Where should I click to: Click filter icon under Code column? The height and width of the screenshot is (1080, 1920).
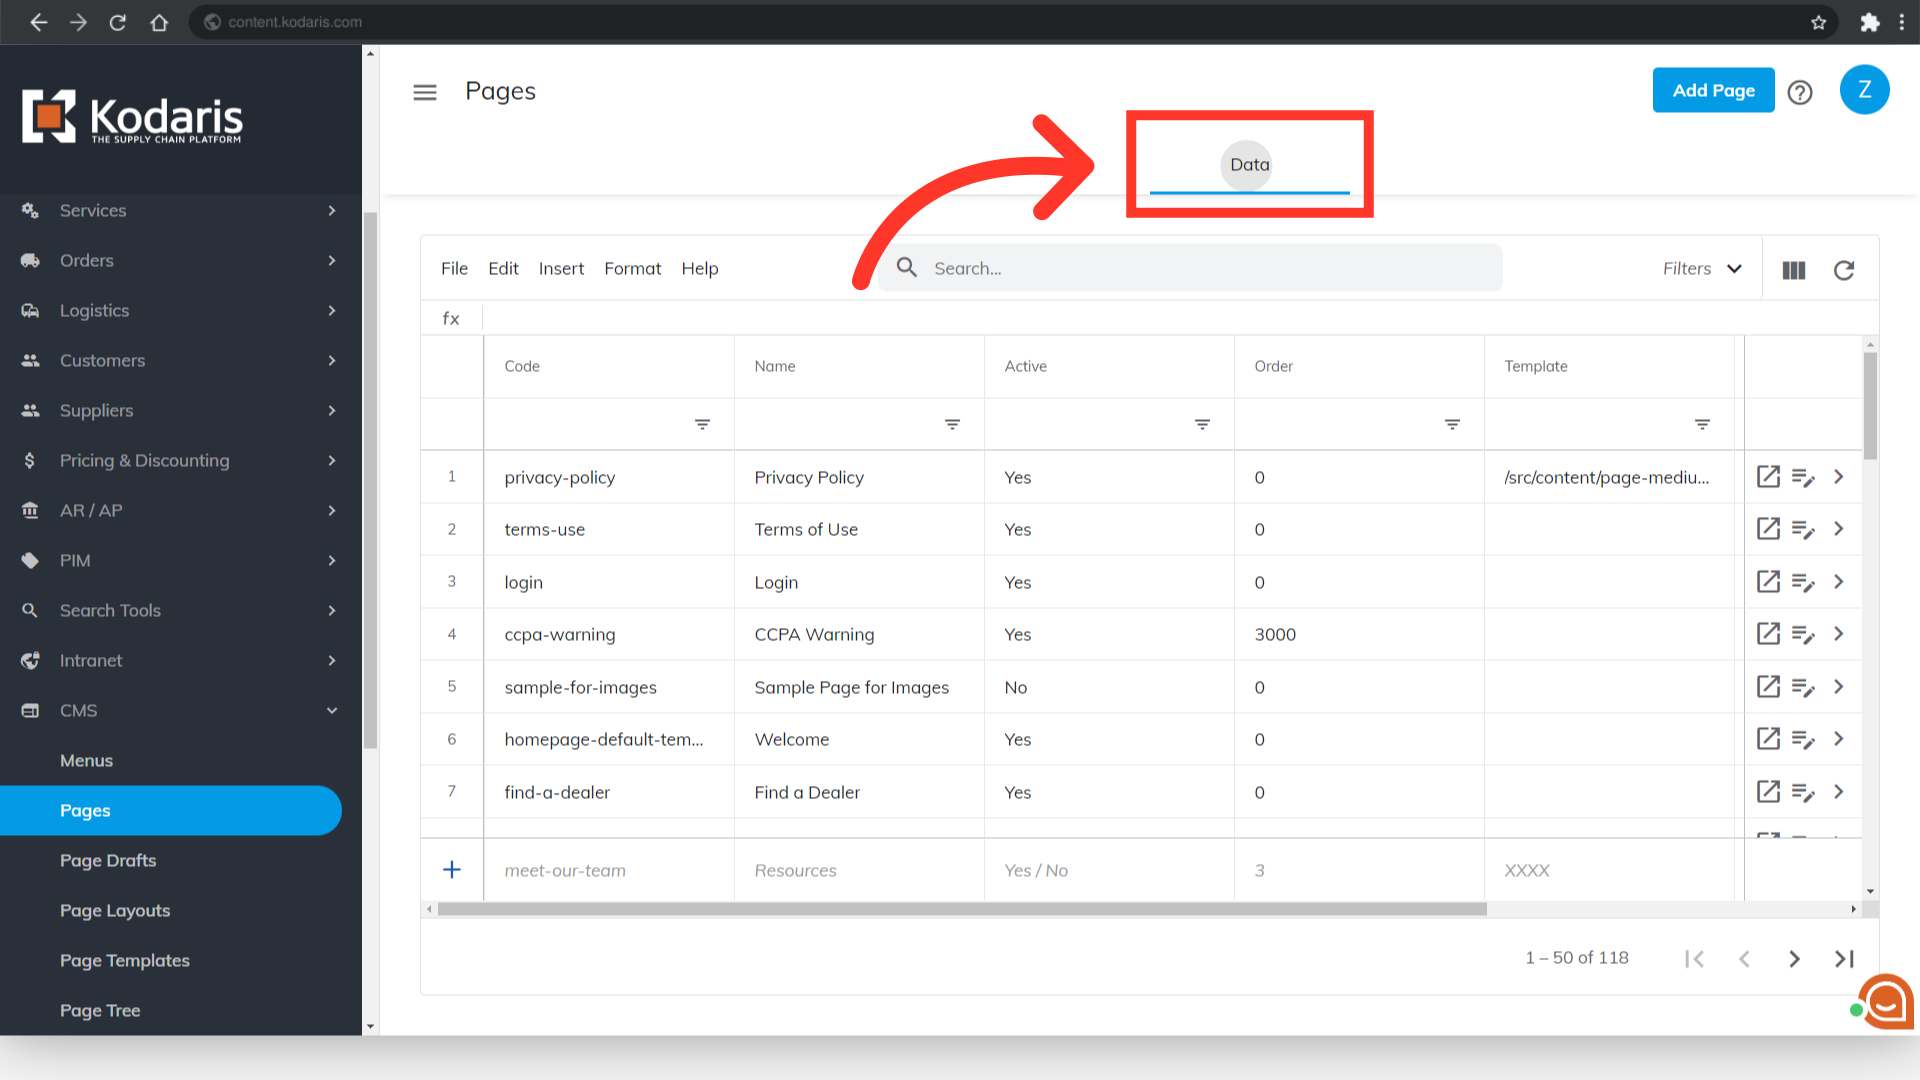click(x=702, y=425)
